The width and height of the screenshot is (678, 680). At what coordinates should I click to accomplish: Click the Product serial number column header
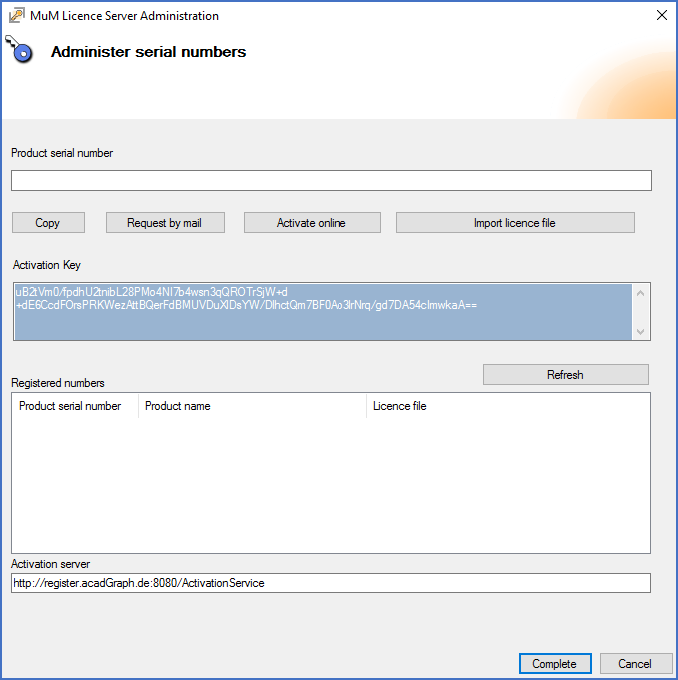coord(75,406)
